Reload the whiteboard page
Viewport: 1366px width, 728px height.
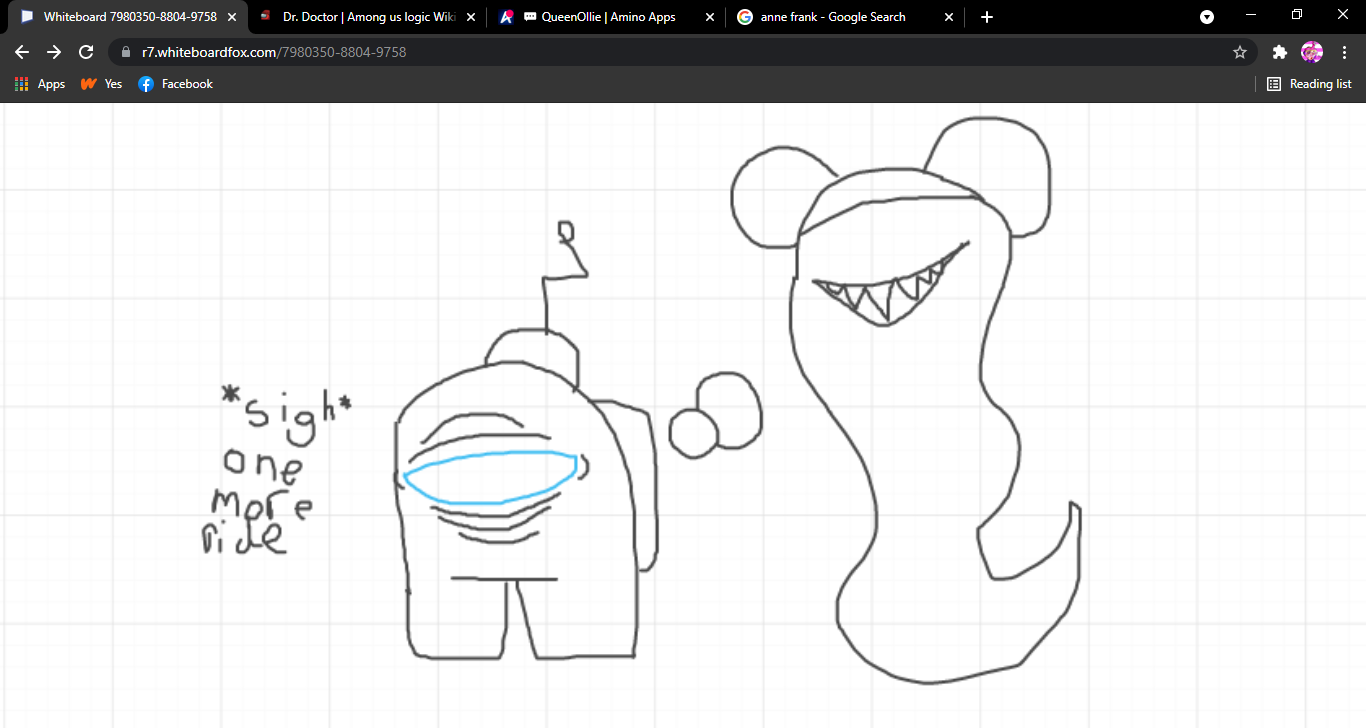pyautogui.click(x=86, y=52)
